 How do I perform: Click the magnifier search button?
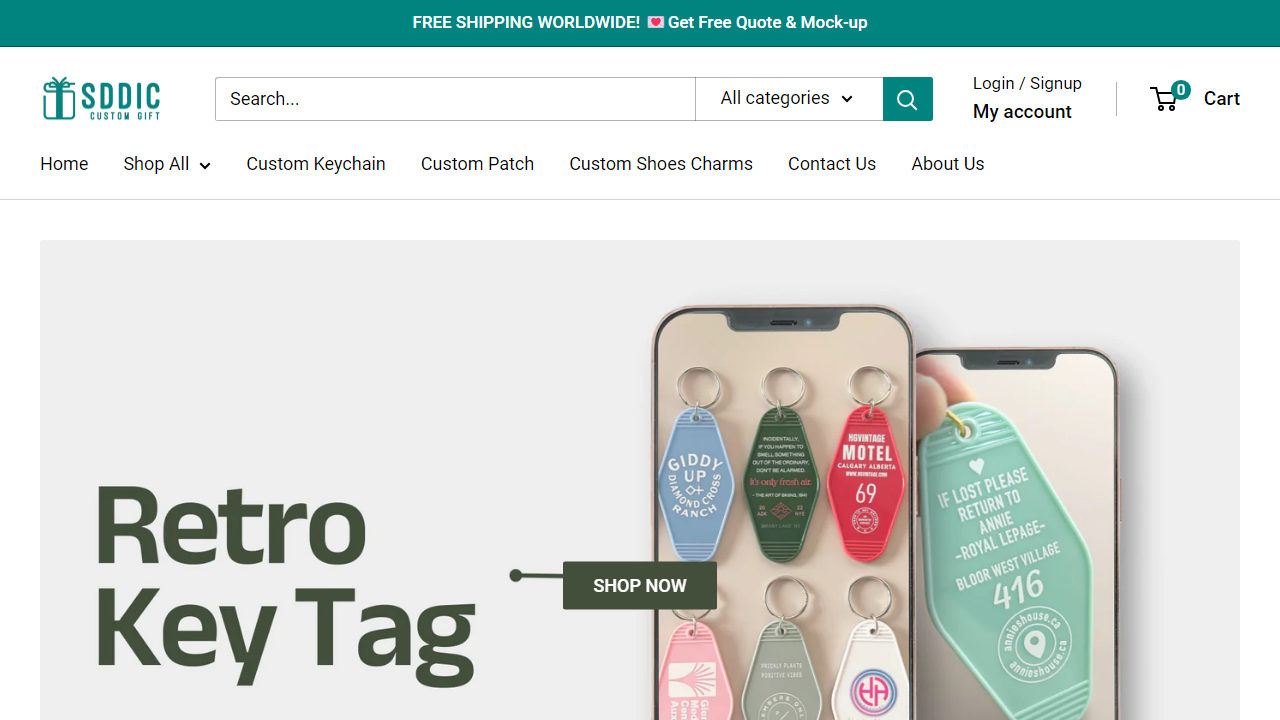click(x=908, y=99)
